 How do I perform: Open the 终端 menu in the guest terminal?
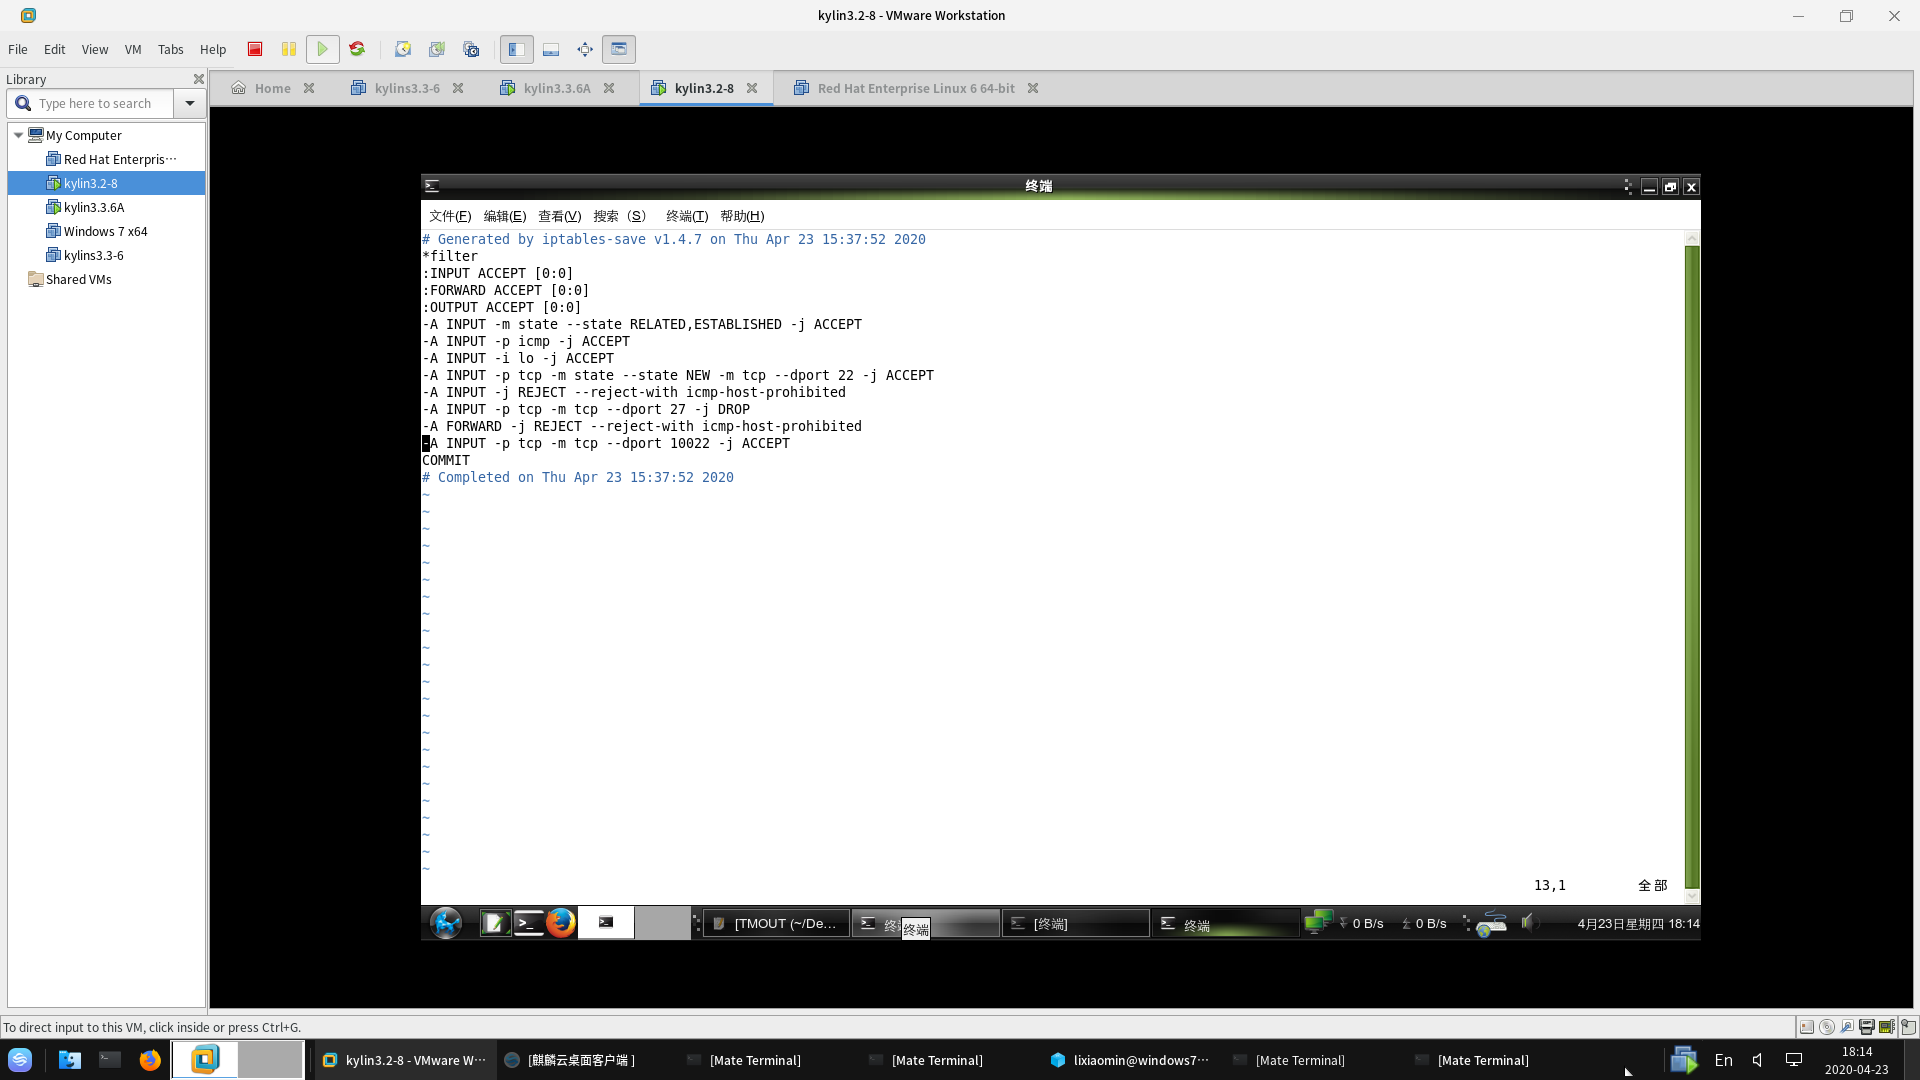[687, 216]
